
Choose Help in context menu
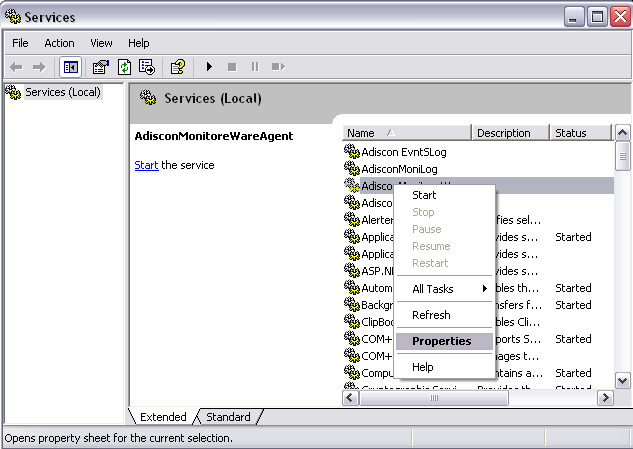(x=444, y=367)
